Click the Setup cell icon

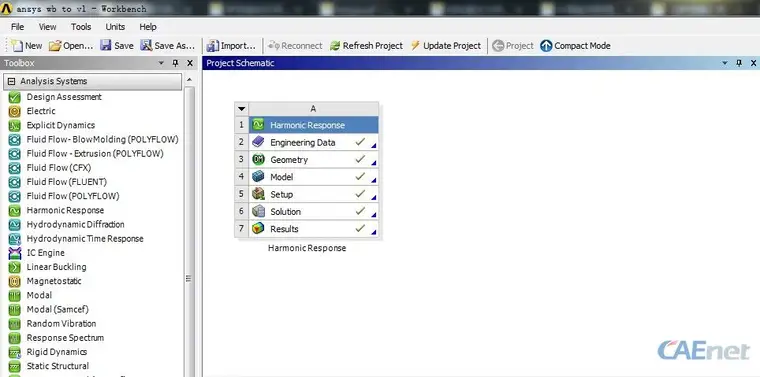(258, 194)
